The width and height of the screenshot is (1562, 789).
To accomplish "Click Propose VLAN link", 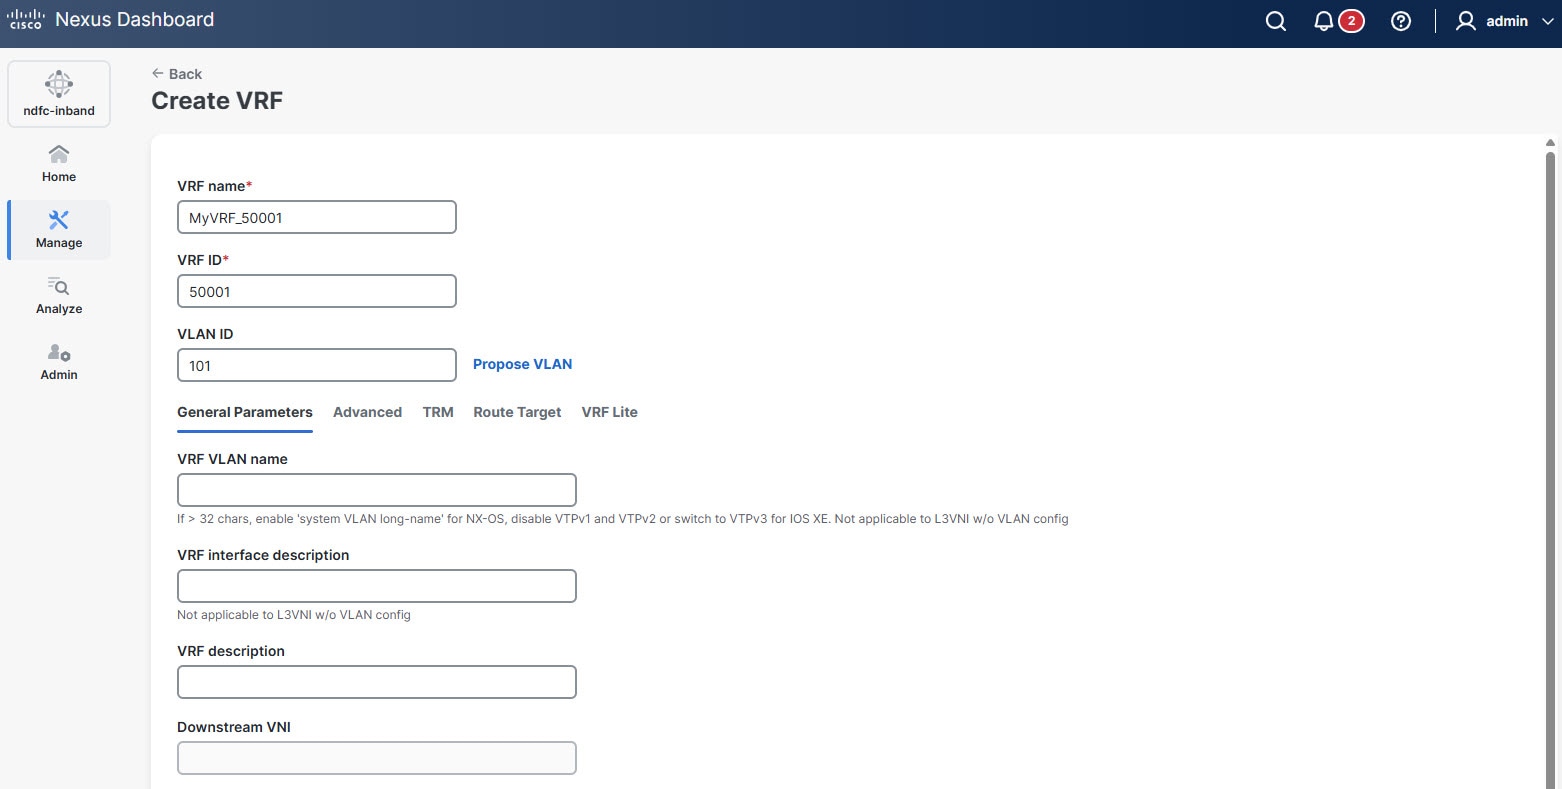I will pyautogui.click(x=522, y=364).
